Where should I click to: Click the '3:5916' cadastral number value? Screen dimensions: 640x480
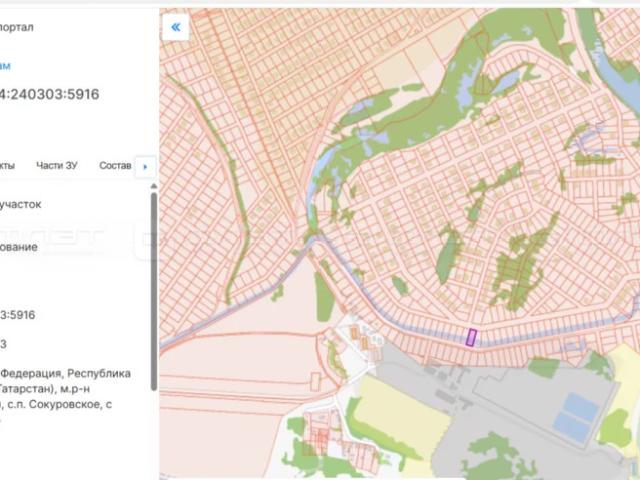[18, 315]
